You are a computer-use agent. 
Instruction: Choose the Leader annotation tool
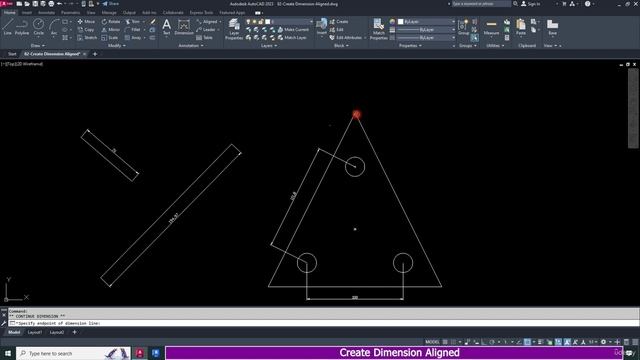point(206,29)
